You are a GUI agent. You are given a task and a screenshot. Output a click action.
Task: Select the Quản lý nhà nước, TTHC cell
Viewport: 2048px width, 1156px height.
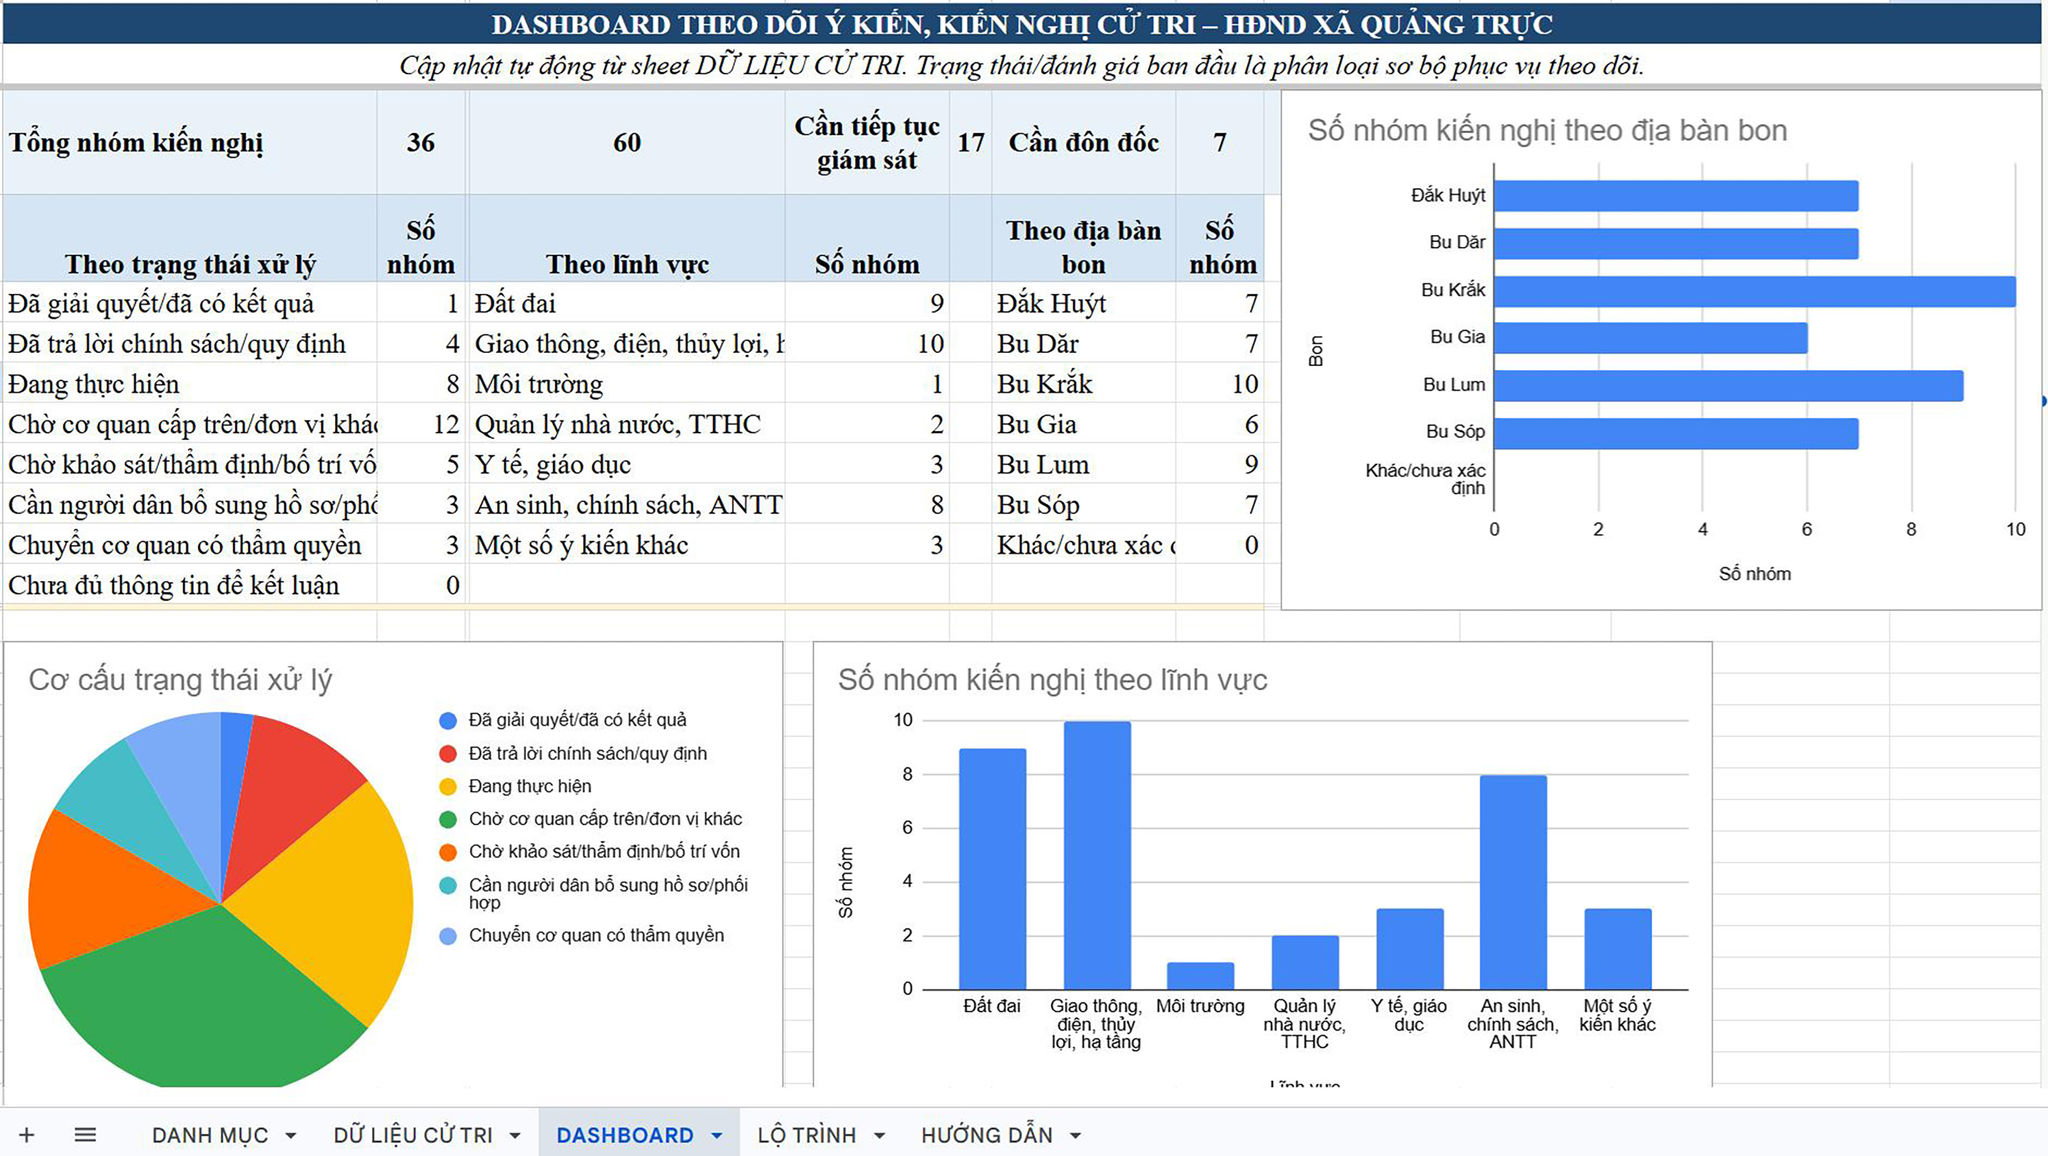coord(627,424)
